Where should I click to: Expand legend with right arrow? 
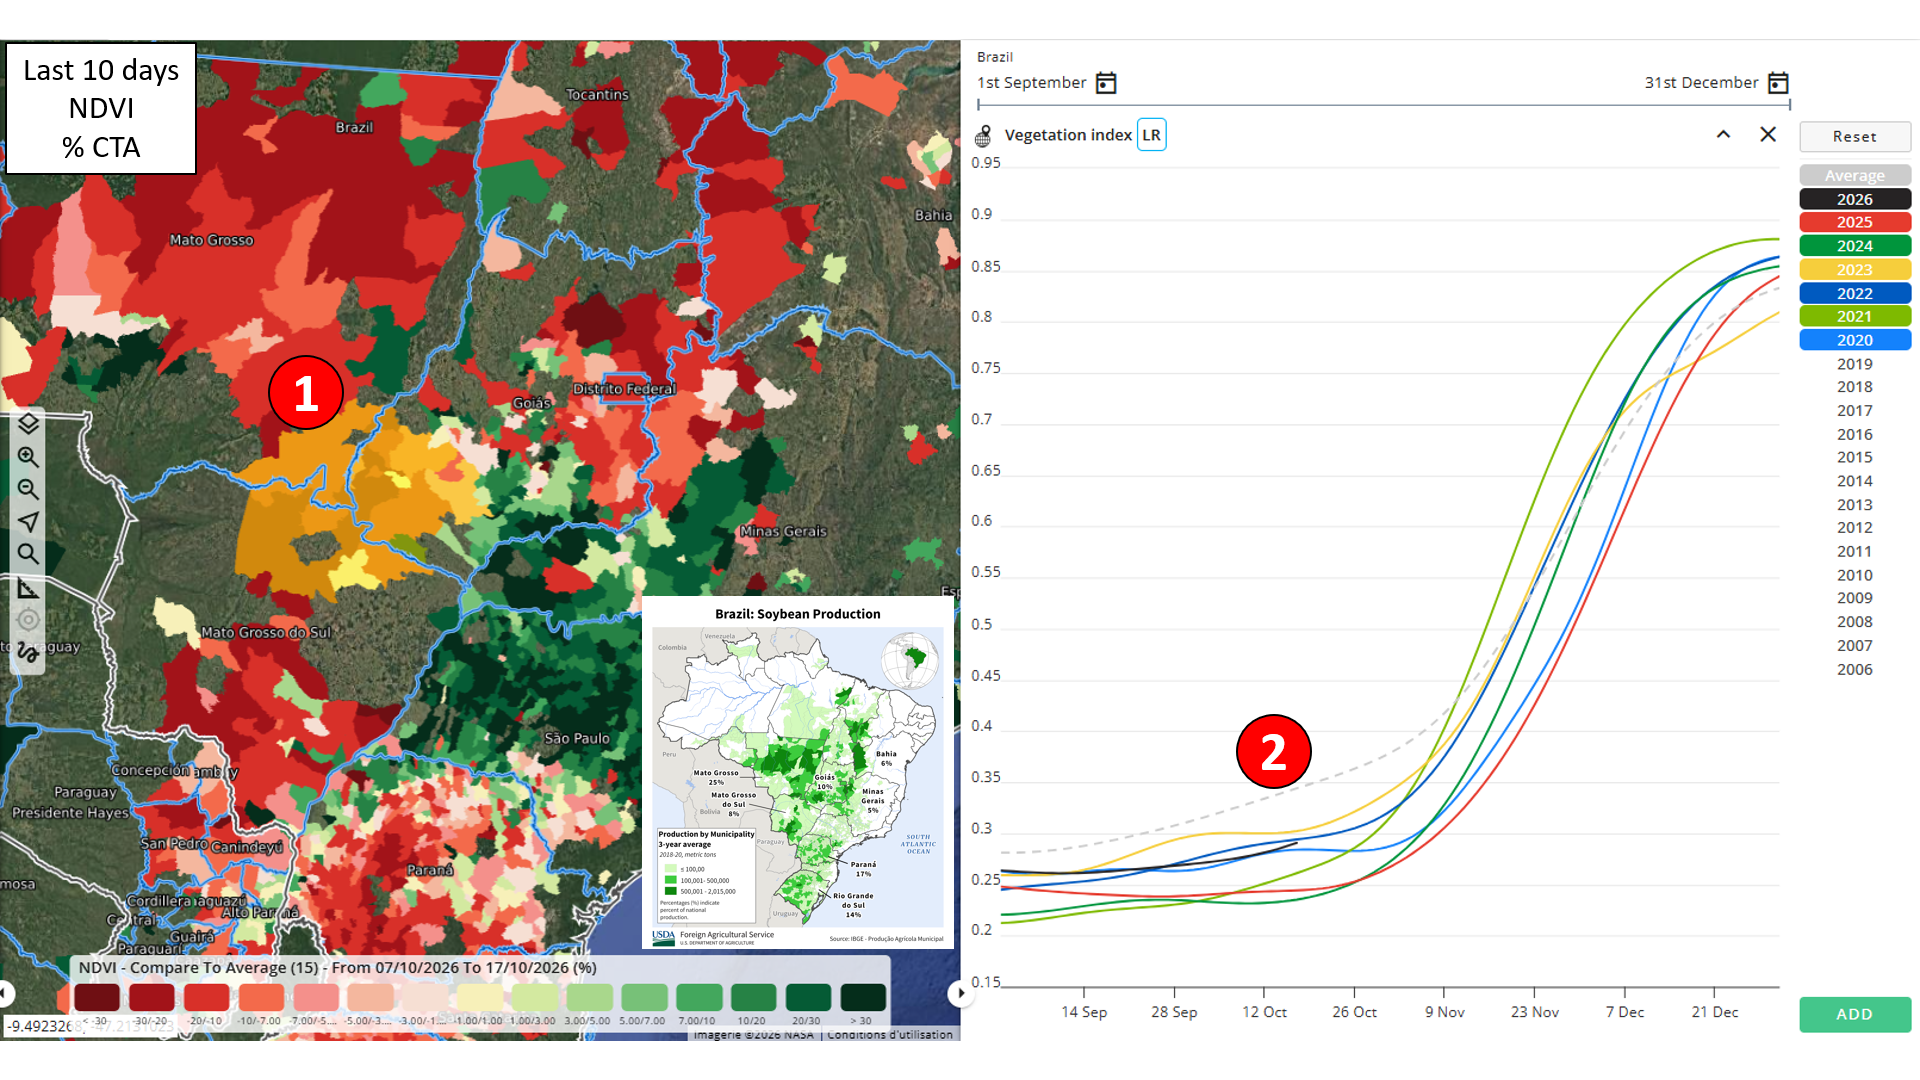pos(960,993)
